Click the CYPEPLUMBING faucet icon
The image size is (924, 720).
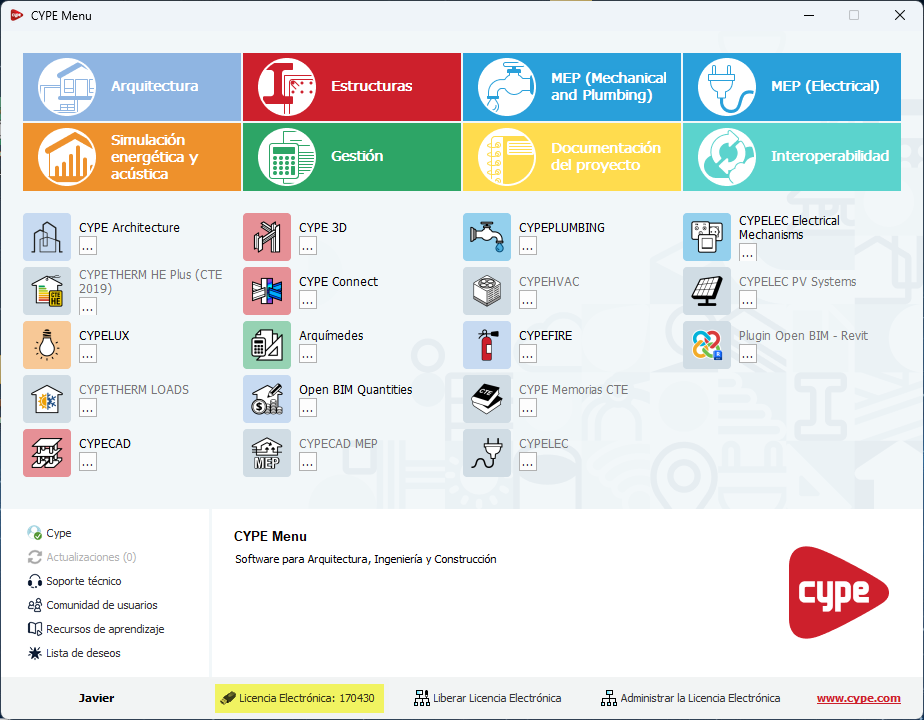[x=487, y=237]
